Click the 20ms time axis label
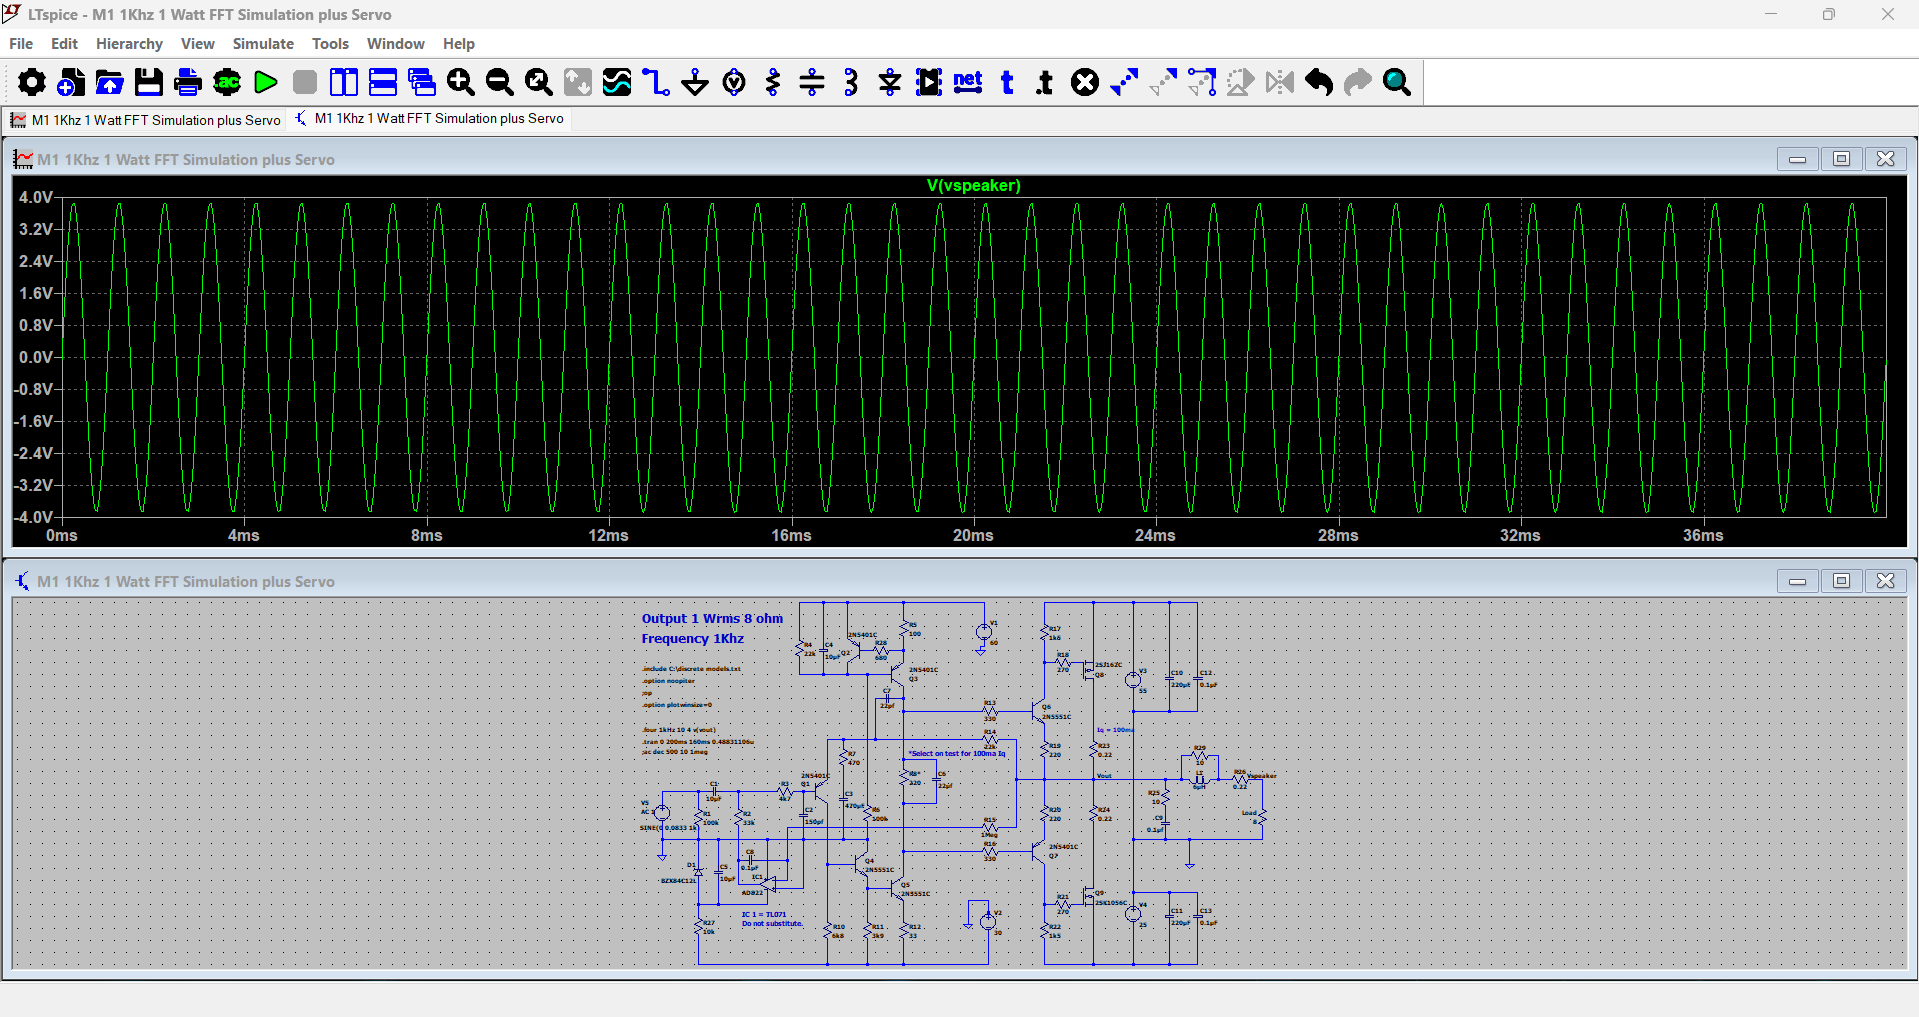Viewport: 1919px width, 1017px height. [x=973, y=535]
